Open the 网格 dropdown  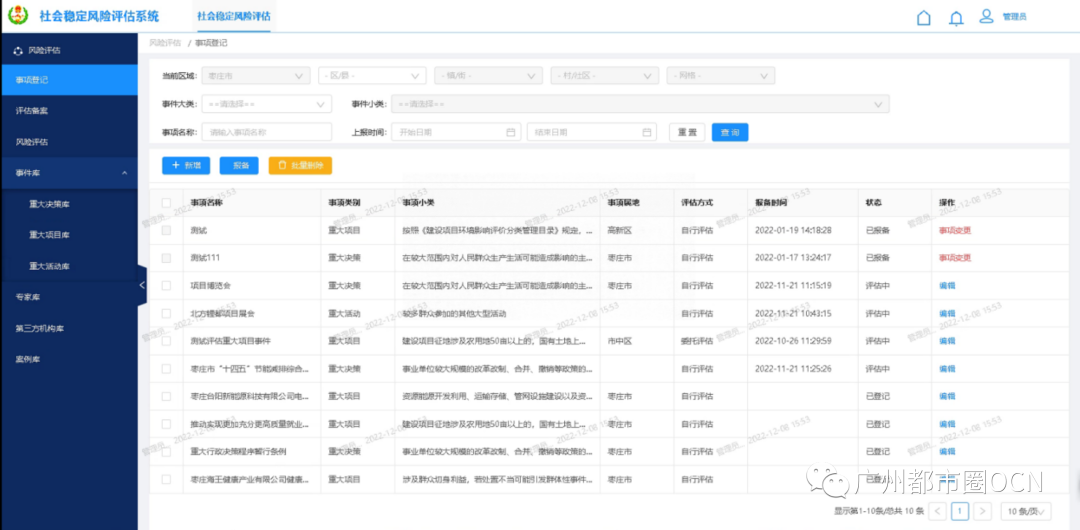coord(720,76)
